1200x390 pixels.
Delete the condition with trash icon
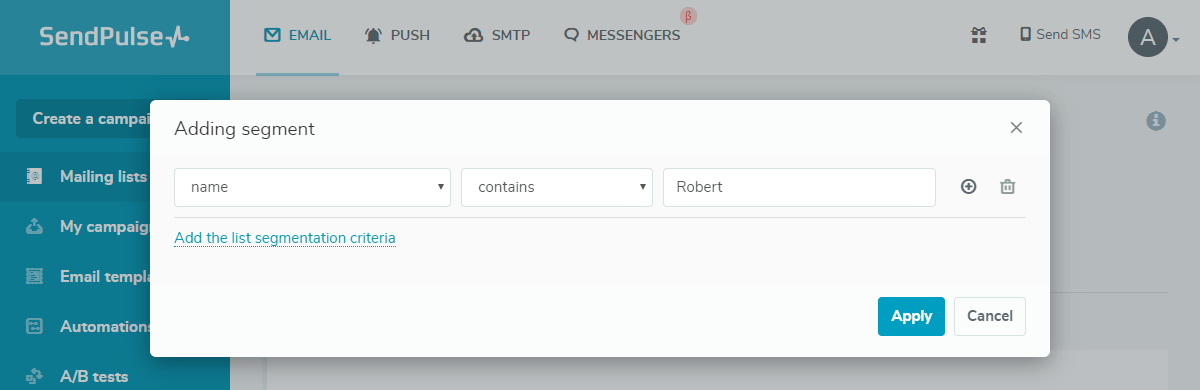1008,187
